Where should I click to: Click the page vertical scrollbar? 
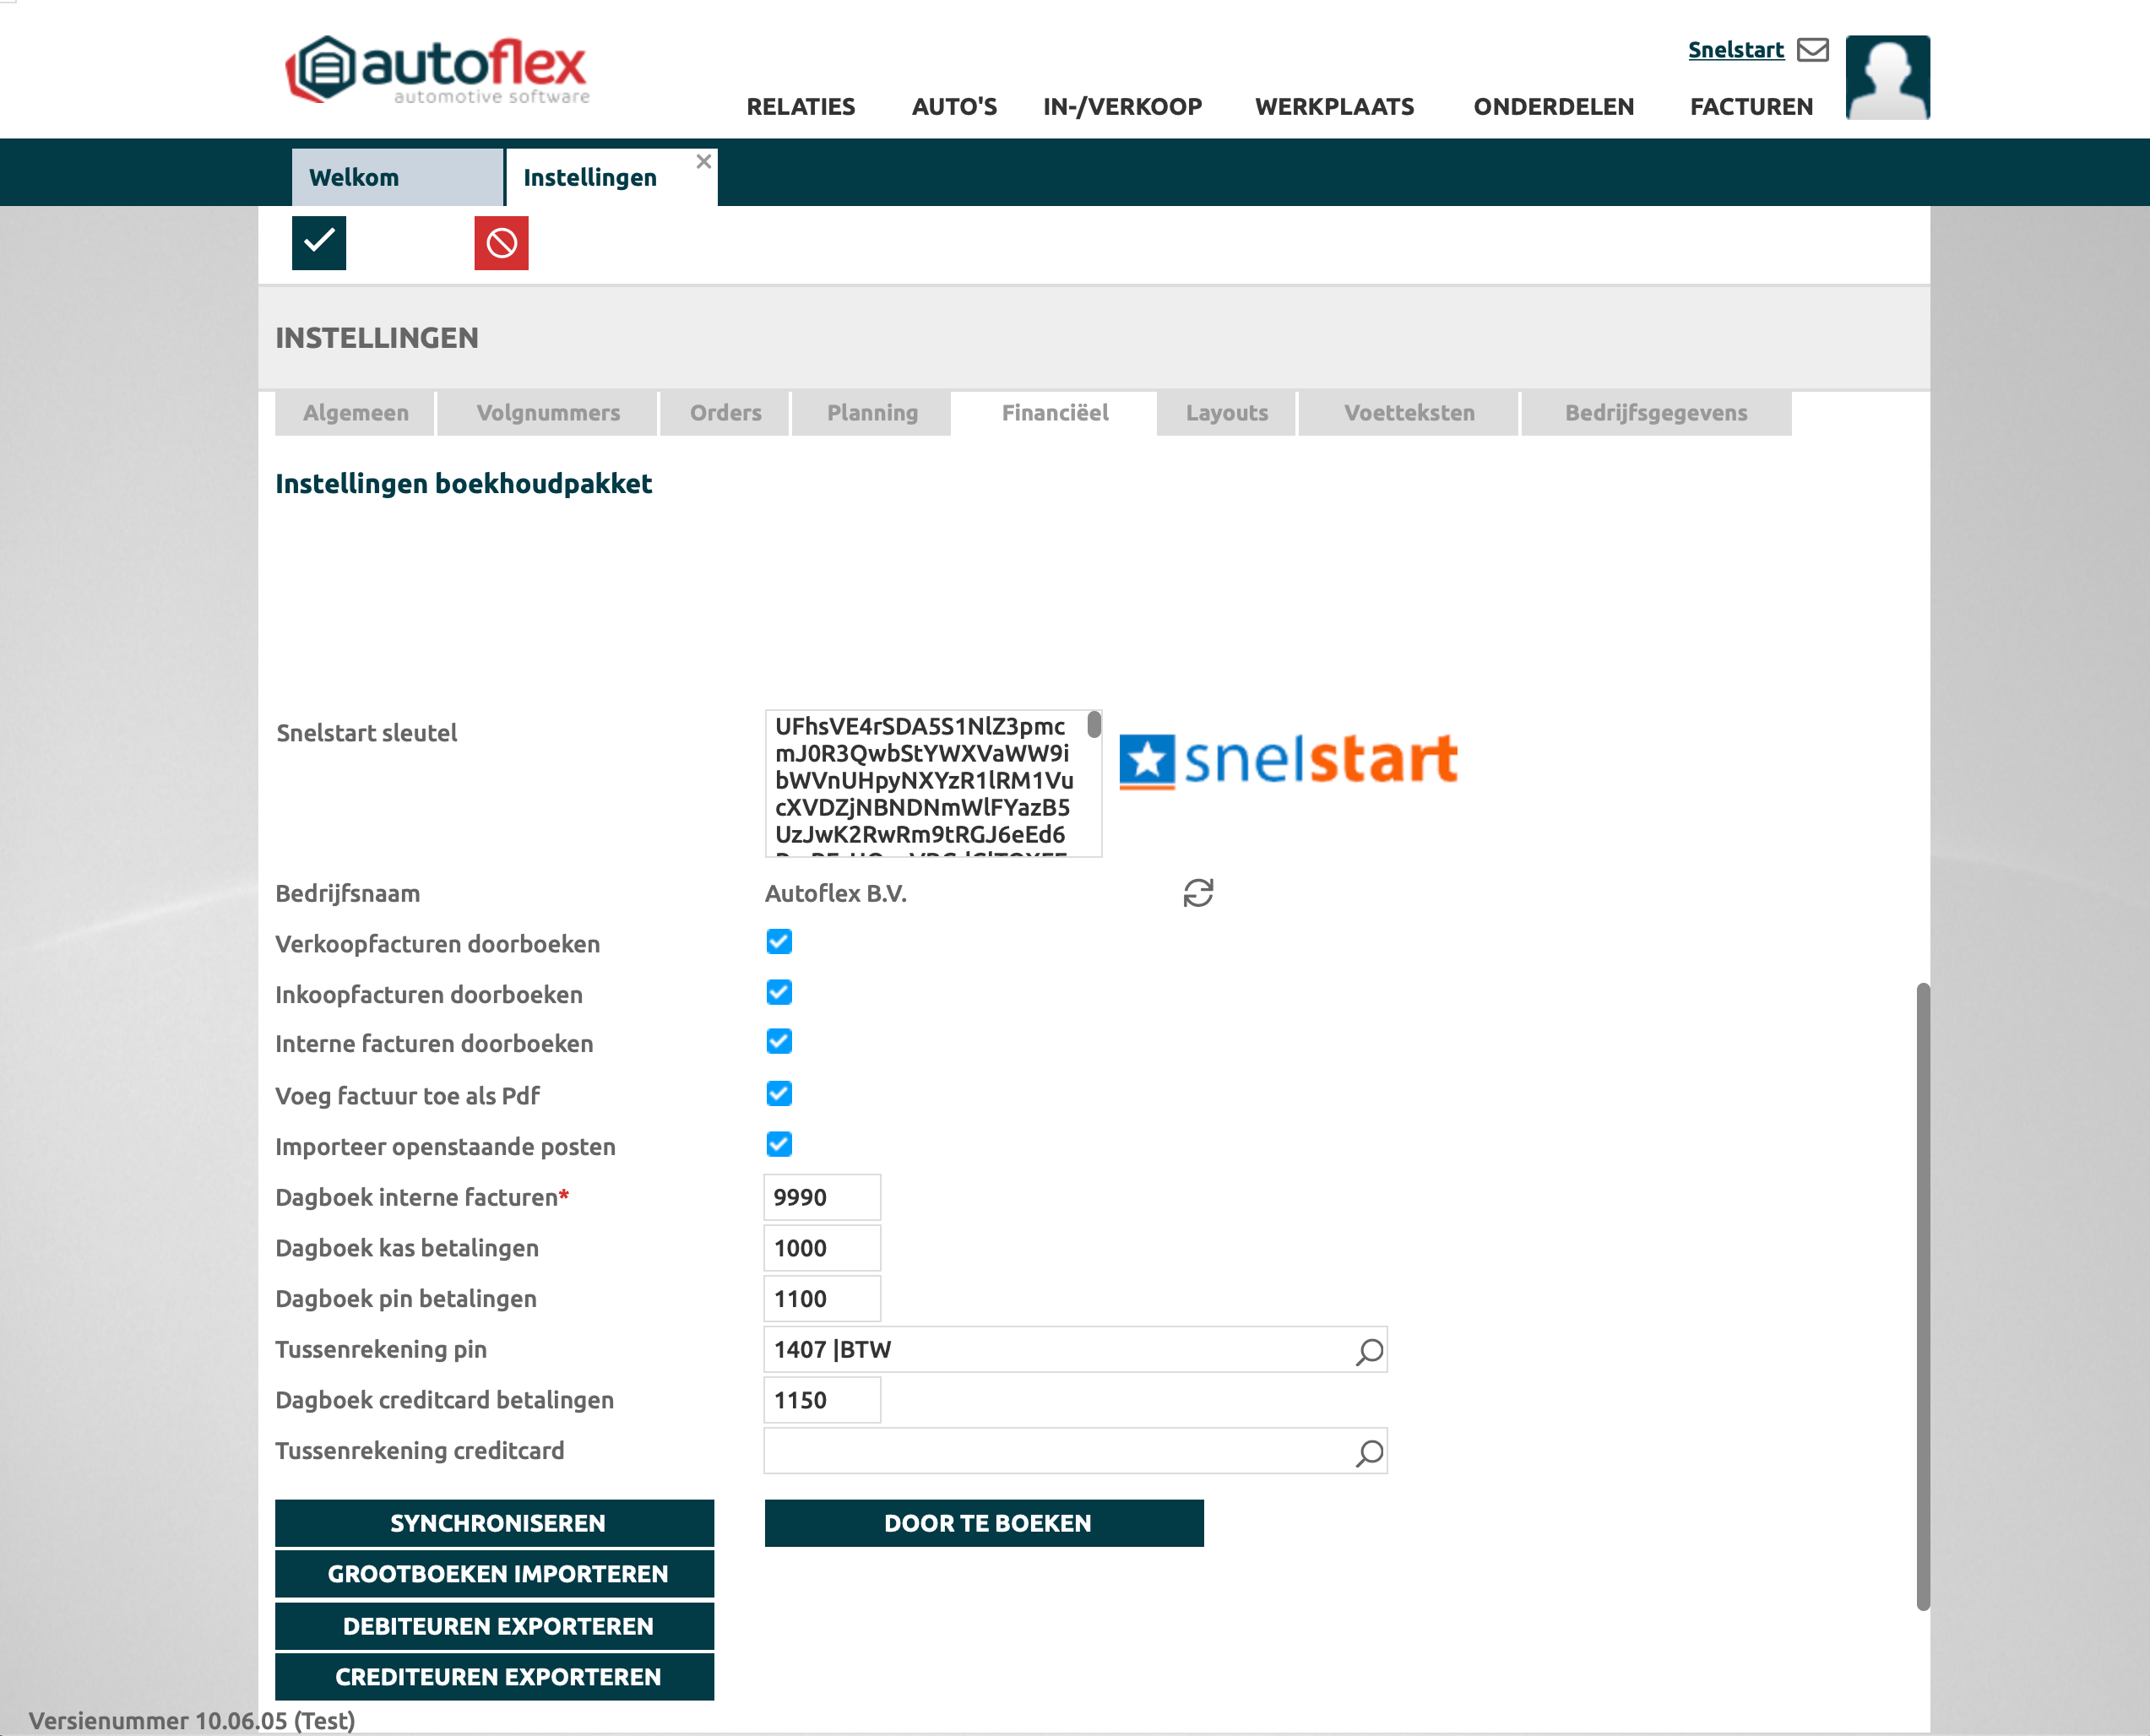[1921, 1295]
